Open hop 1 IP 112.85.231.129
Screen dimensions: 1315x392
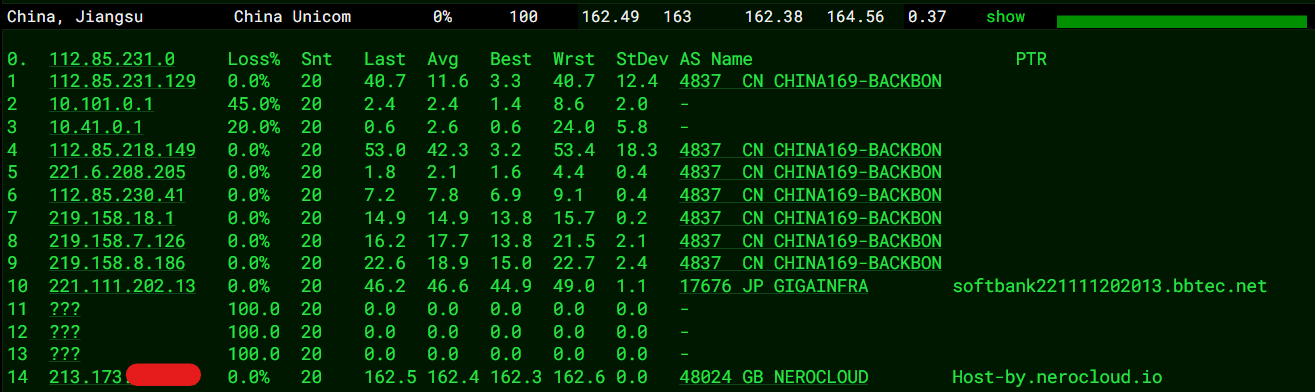122,82
